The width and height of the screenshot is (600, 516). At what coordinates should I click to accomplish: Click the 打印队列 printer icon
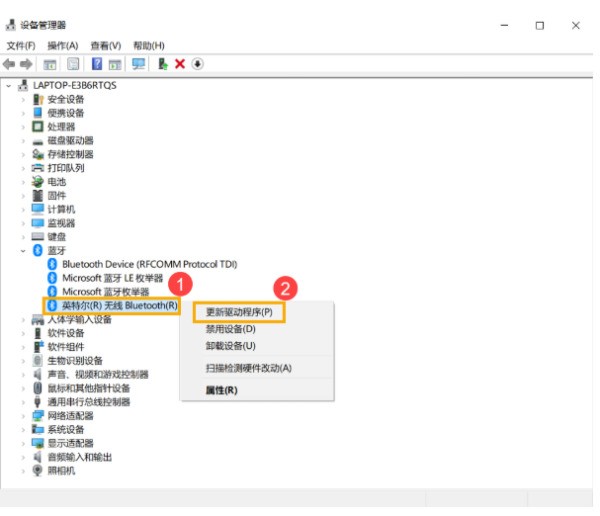coord(38,168)
